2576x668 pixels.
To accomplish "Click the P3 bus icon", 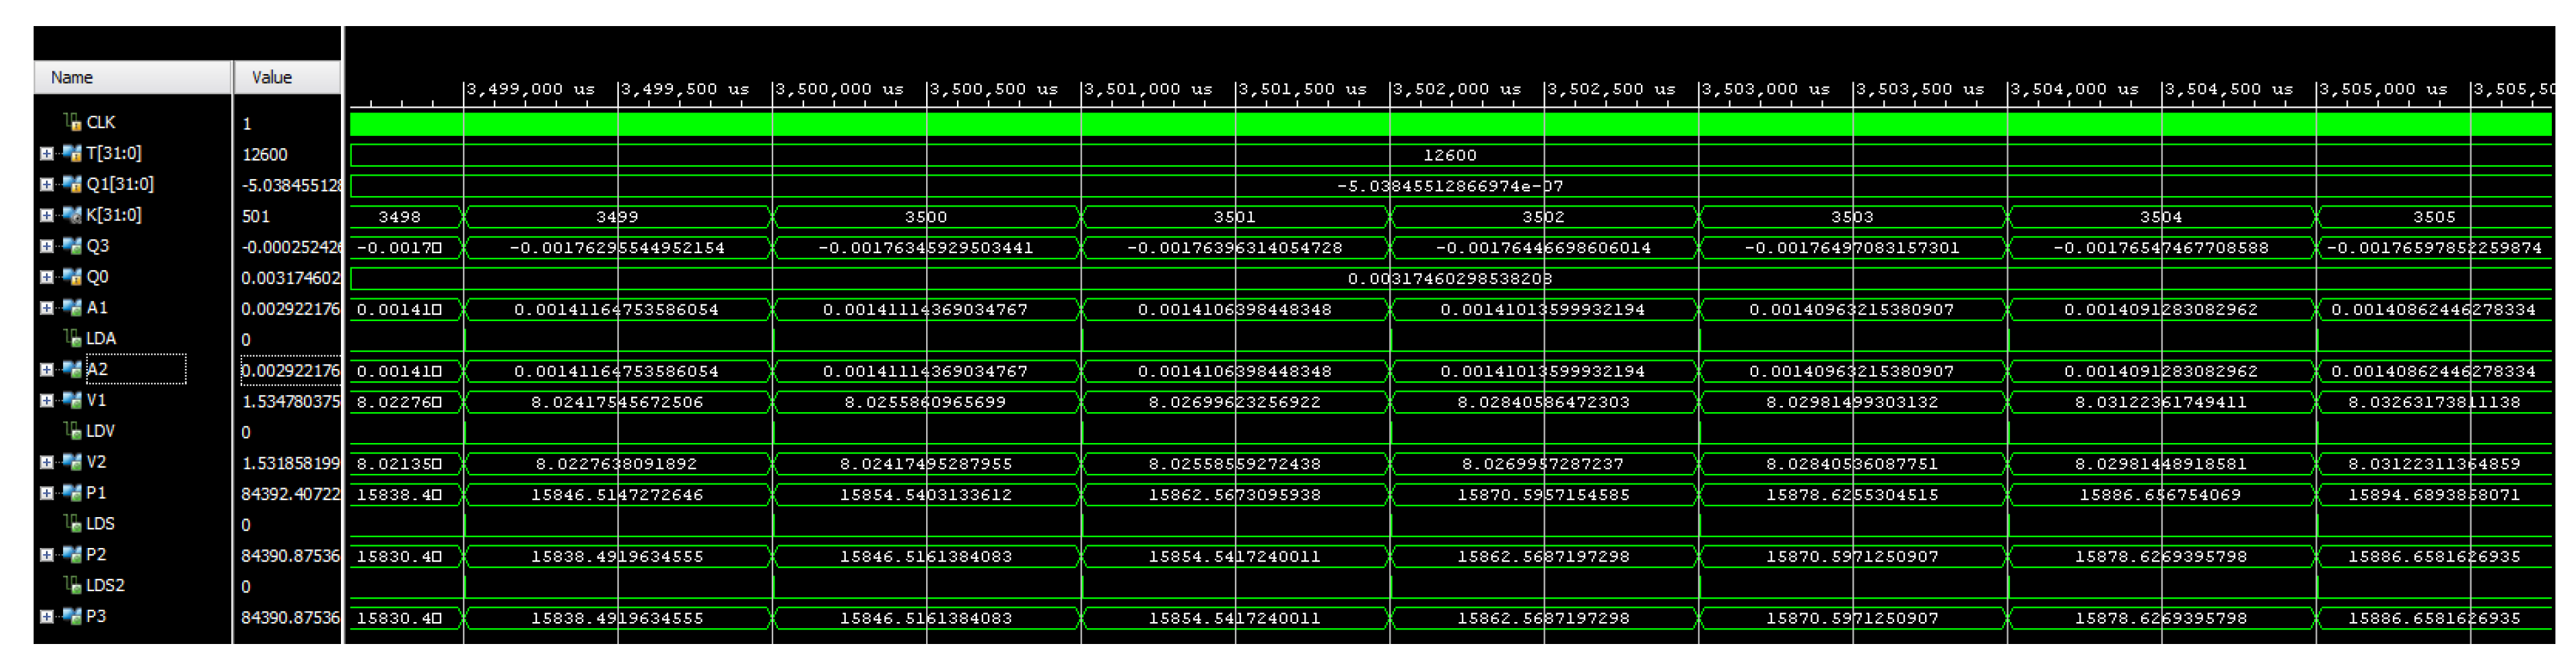I will click(x=71, y=616).
